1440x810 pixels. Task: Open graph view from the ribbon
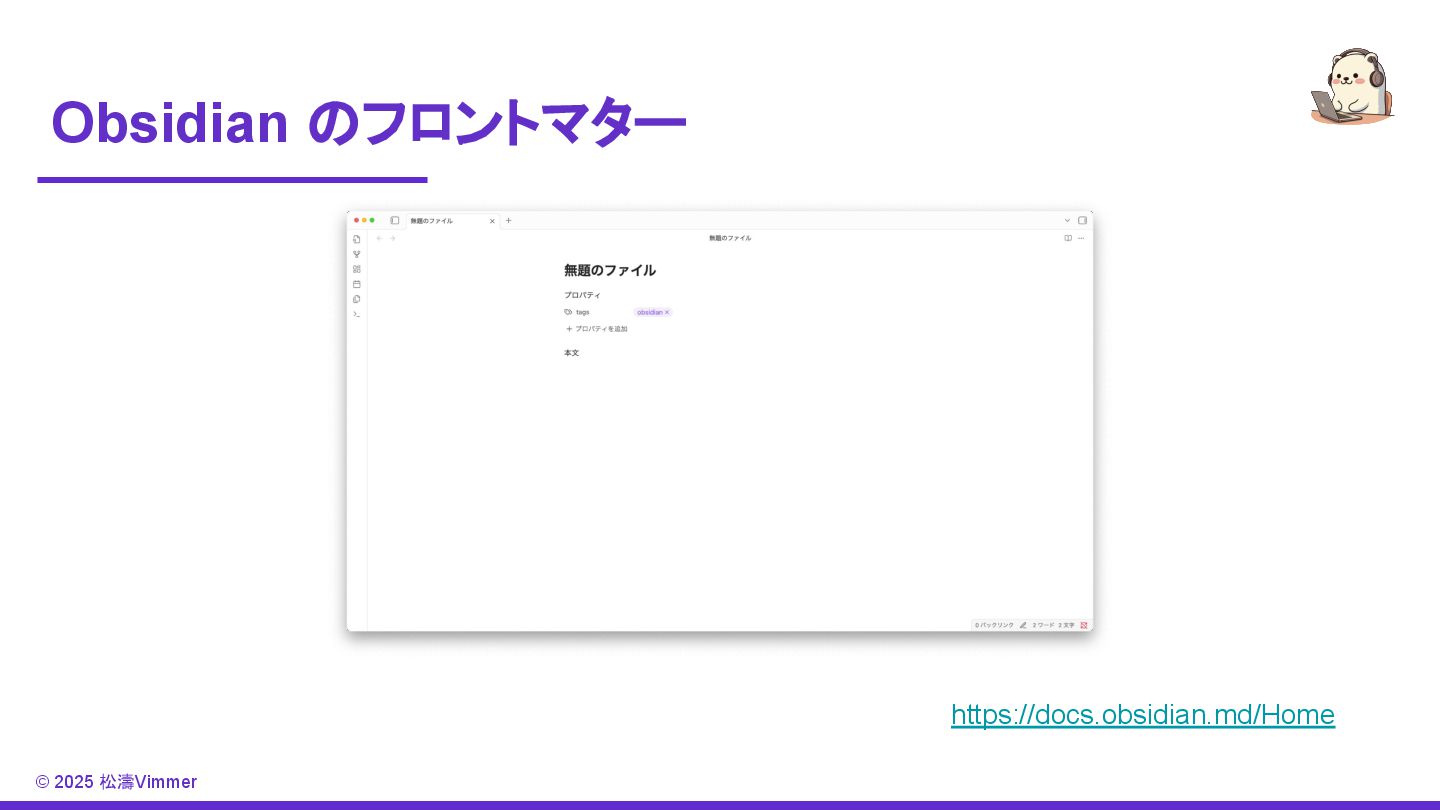(357, 254)
